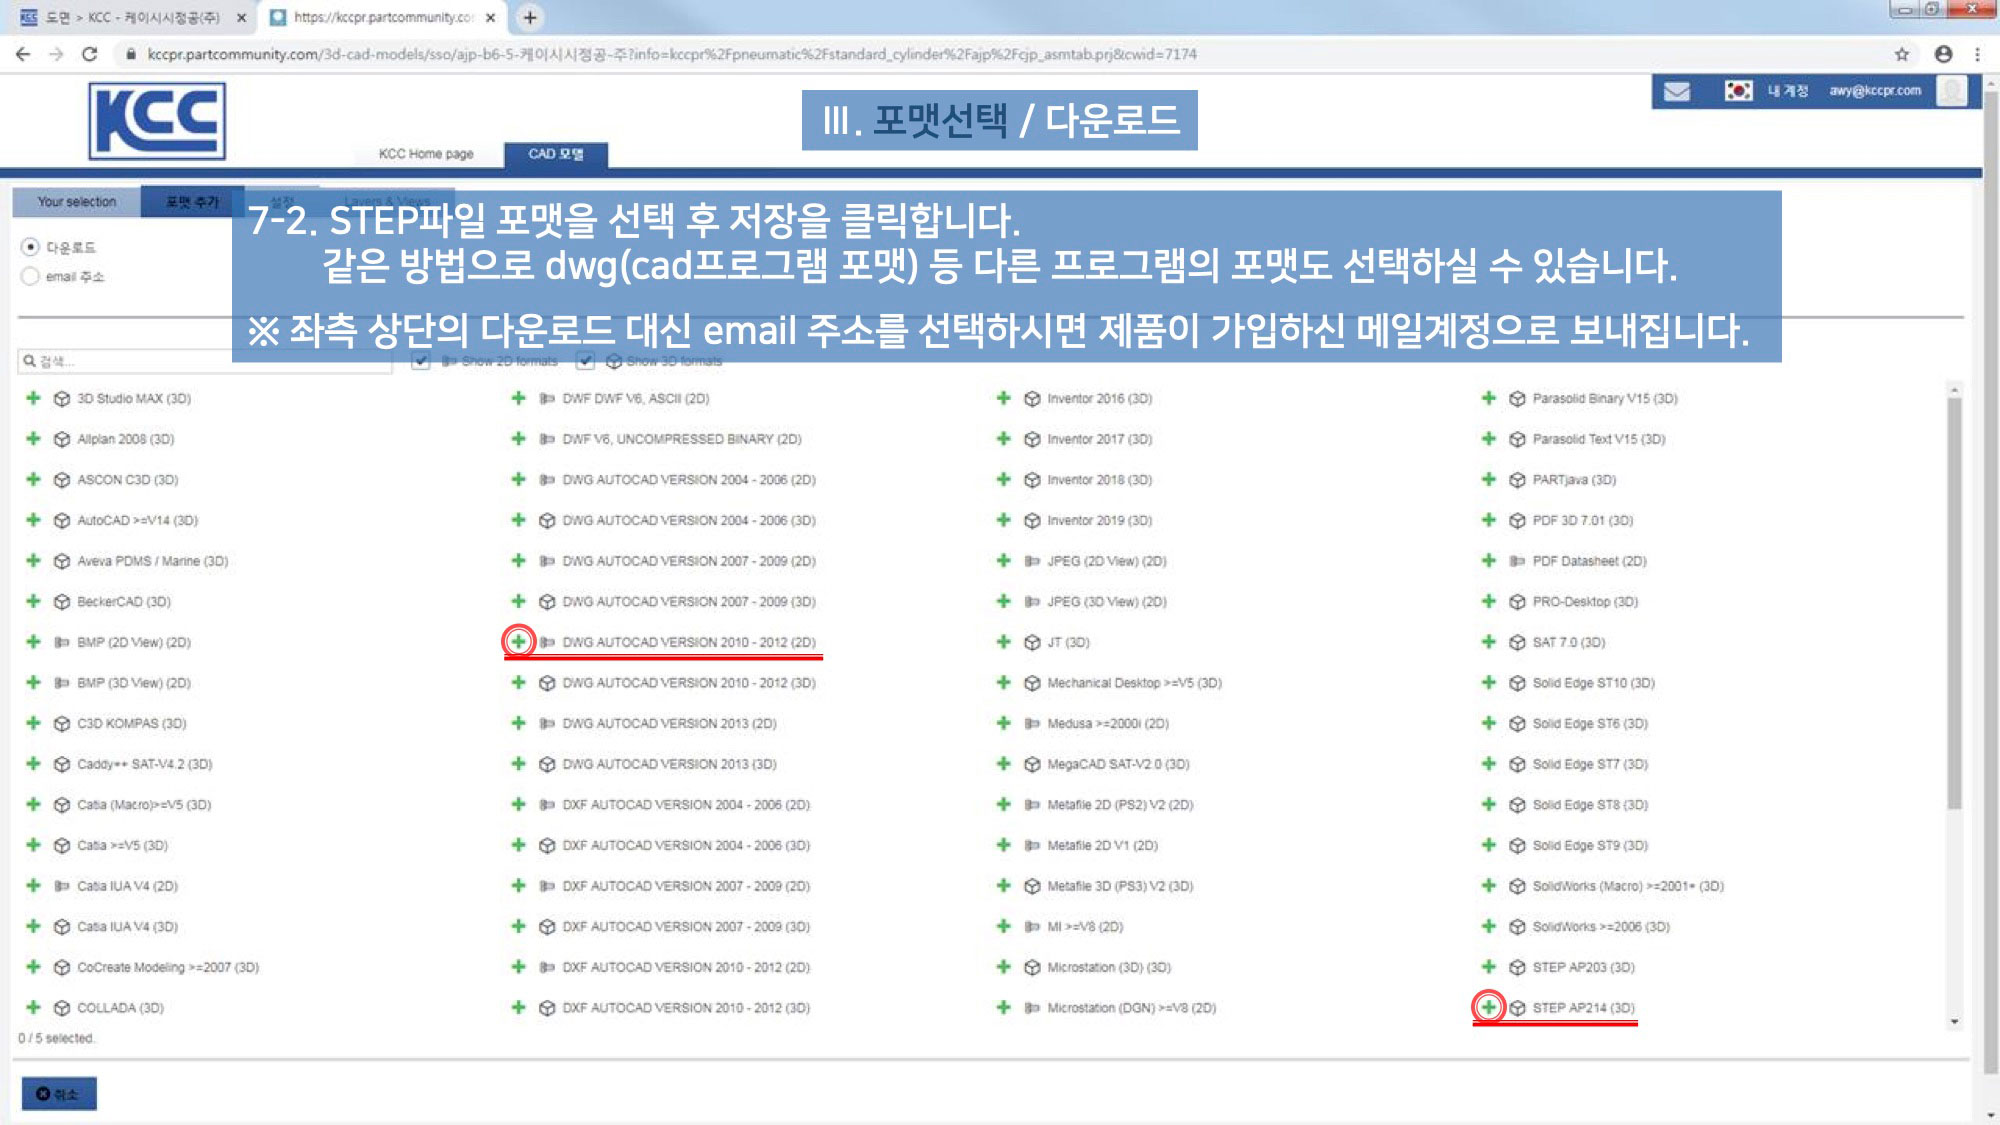Add Inventor 2016 (3D) format plus icon
The height and width of the screenshot is (1125, 2000).
1003,398
